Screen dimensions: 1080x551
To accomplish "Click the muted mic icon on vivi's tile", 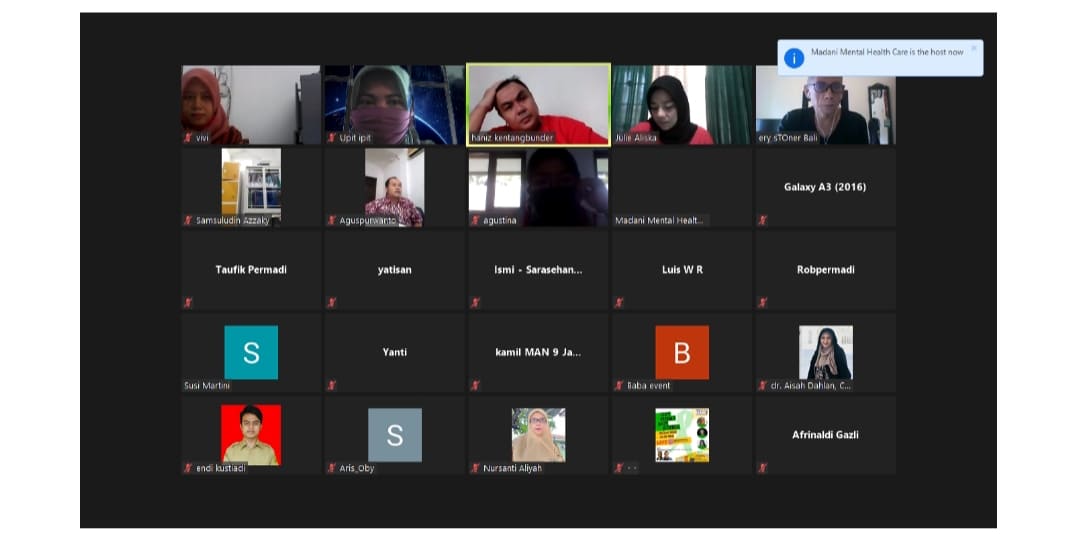I will click(188, 138).
